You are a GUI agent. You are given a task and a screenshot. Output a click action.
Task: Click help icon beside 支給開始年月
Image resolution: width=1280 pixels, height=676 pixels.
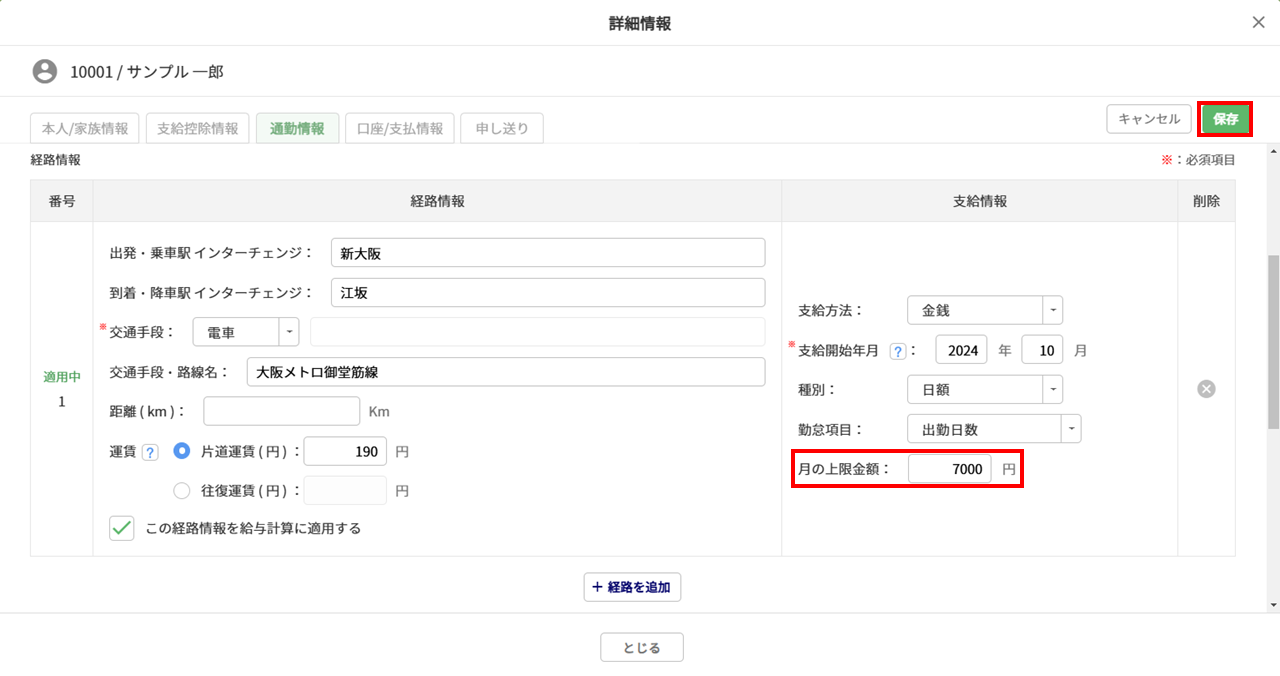(x=898, y=351)
